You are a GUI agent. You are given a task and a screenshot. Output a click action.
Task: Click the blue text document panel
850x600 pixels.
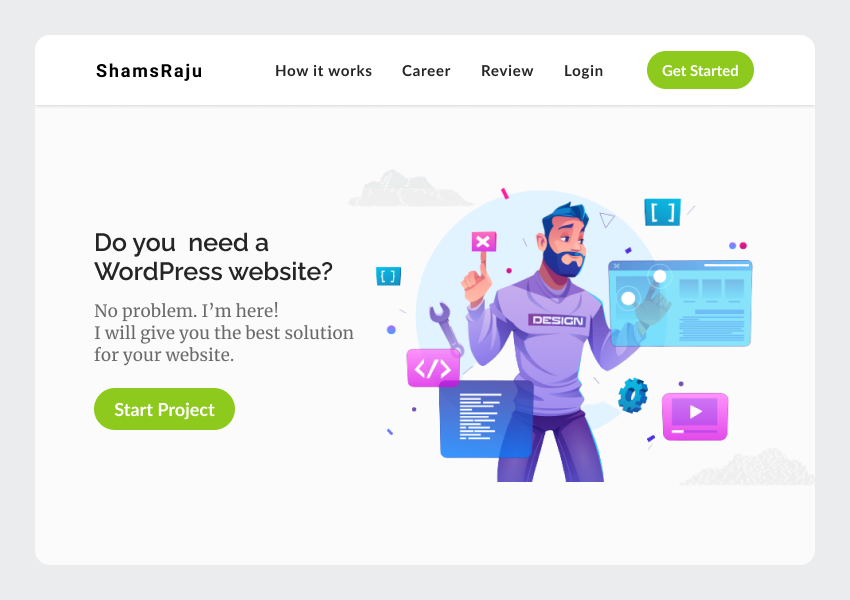(486, 418)
